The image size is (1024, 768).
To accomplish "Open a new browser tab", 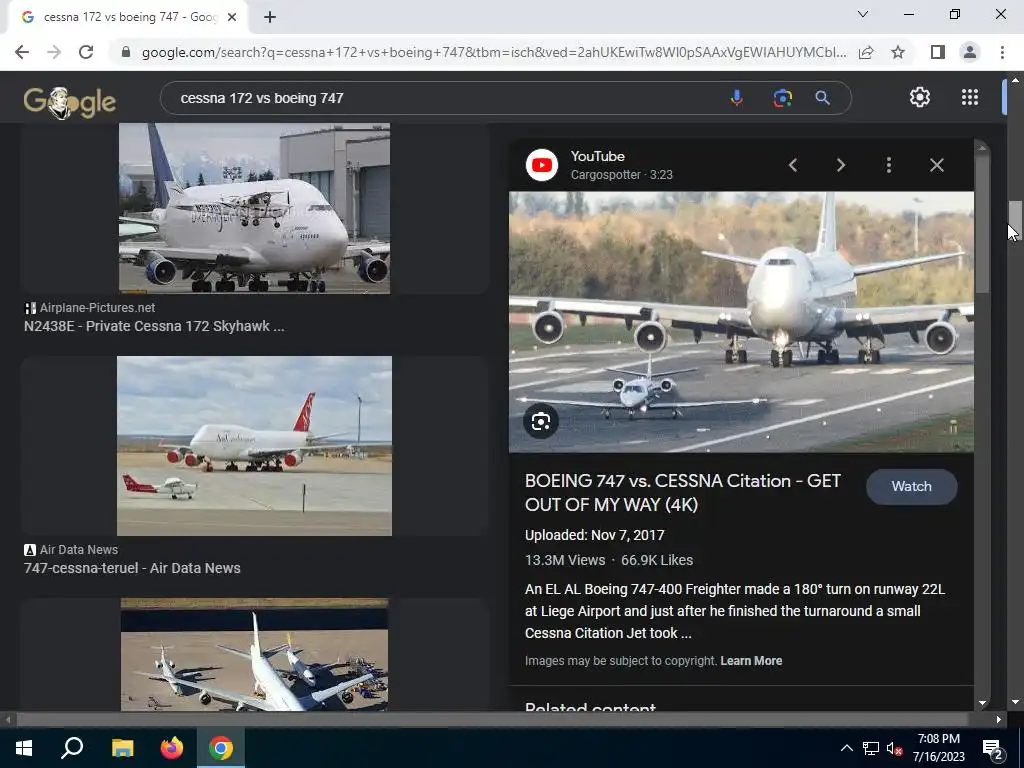I will tap(270, 18).
